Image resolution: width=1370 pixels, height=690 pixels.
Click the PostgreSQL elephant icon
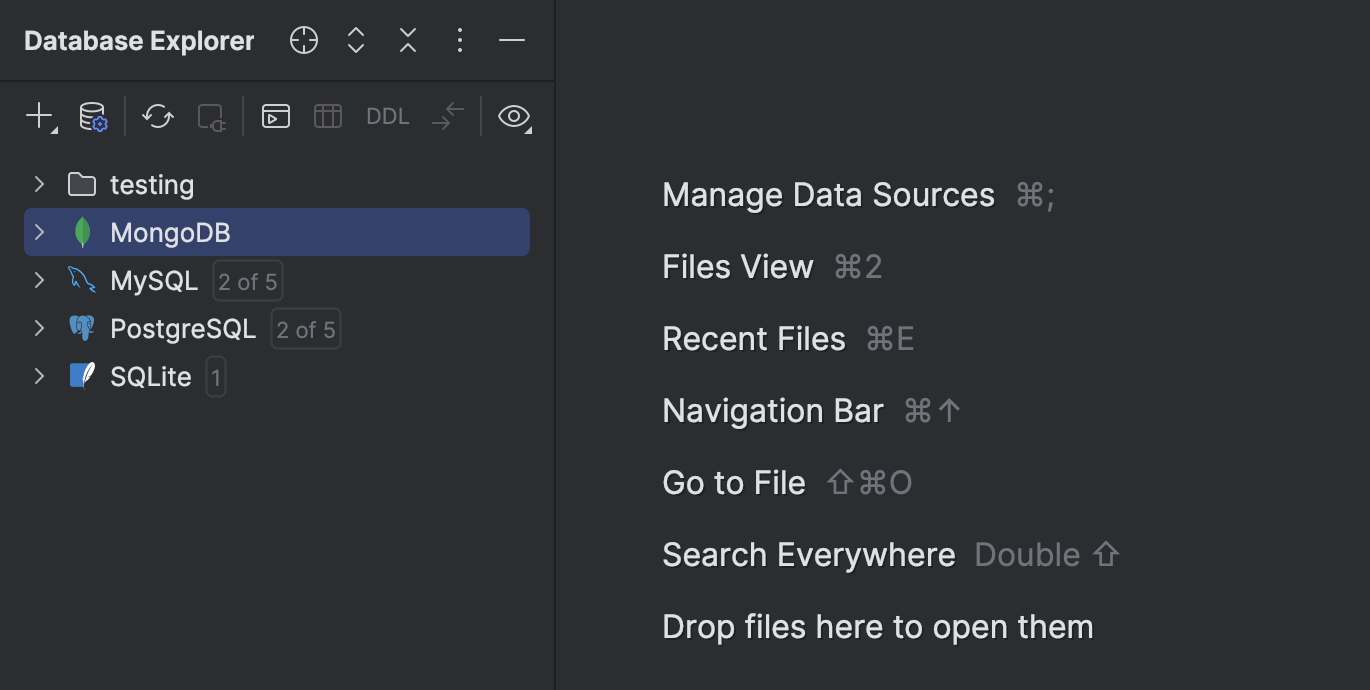[82, 328]
